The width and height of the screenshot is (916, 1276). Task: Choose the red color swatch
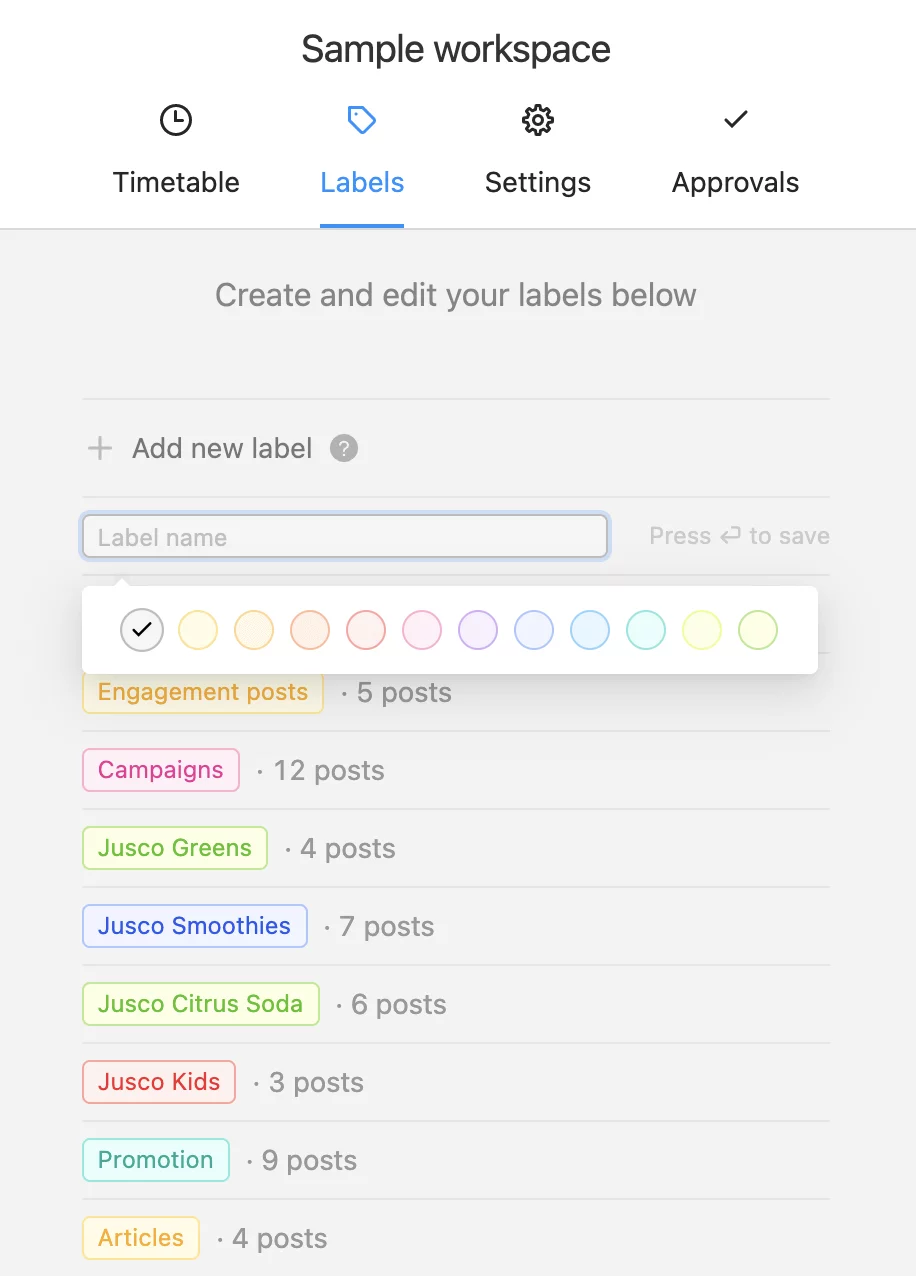click(x=366, y=630)
